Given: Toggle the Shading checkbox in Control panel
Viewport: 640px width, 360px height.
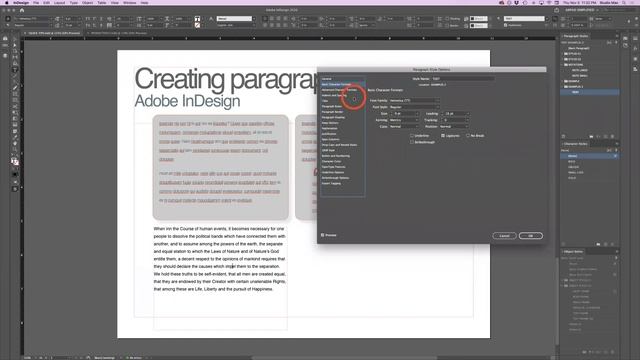Looking at the screenshot, I should tap(447, 19).
